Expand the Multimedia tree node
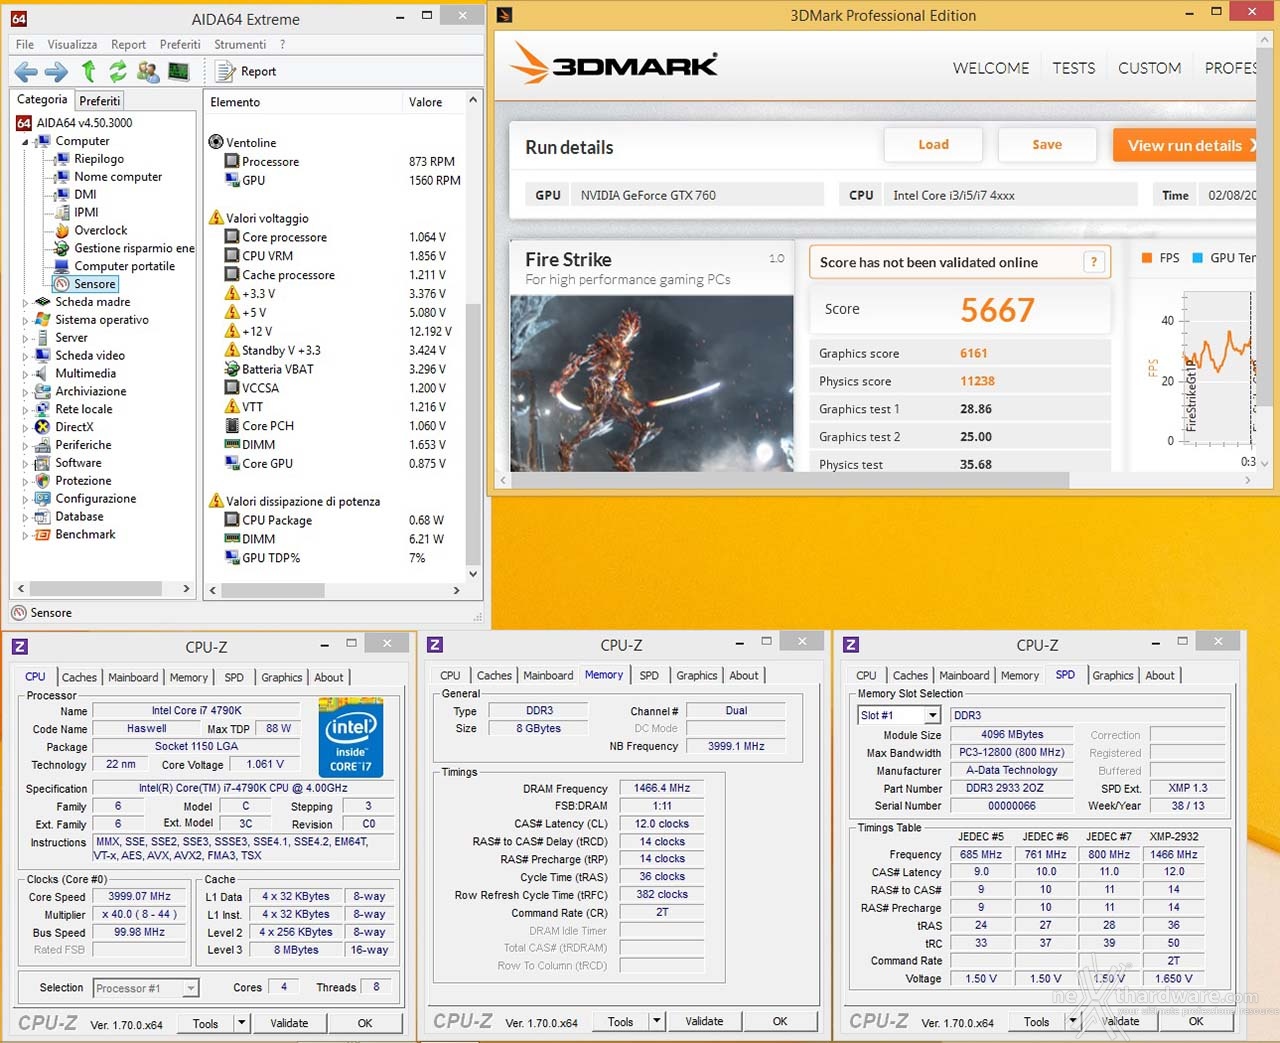Viewport: 1280px width, 1043px height. [25, 374]
